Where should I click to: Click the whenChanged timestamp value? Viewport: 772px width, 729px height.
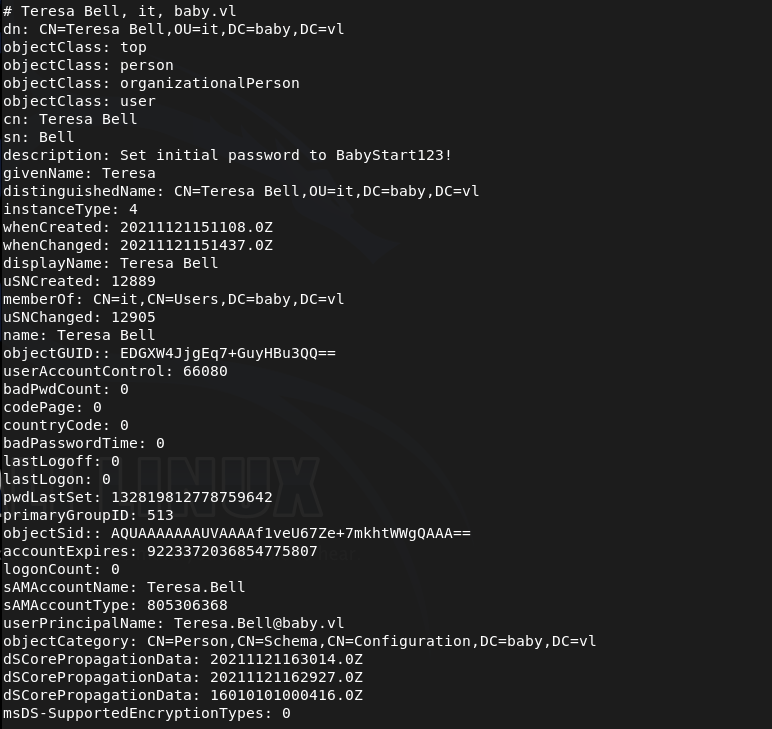[196, 245]
